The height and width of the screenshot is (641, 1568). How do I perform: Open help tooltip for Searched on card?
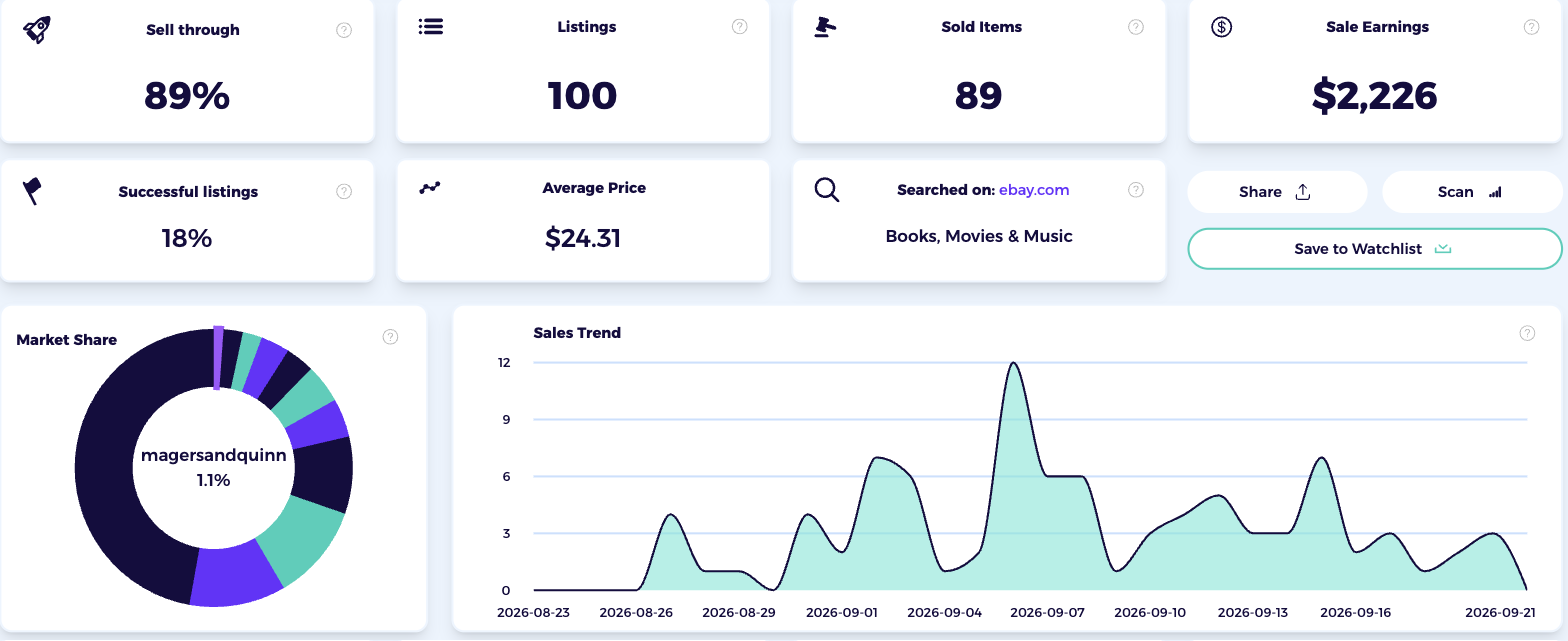(x=1136, y=189)
